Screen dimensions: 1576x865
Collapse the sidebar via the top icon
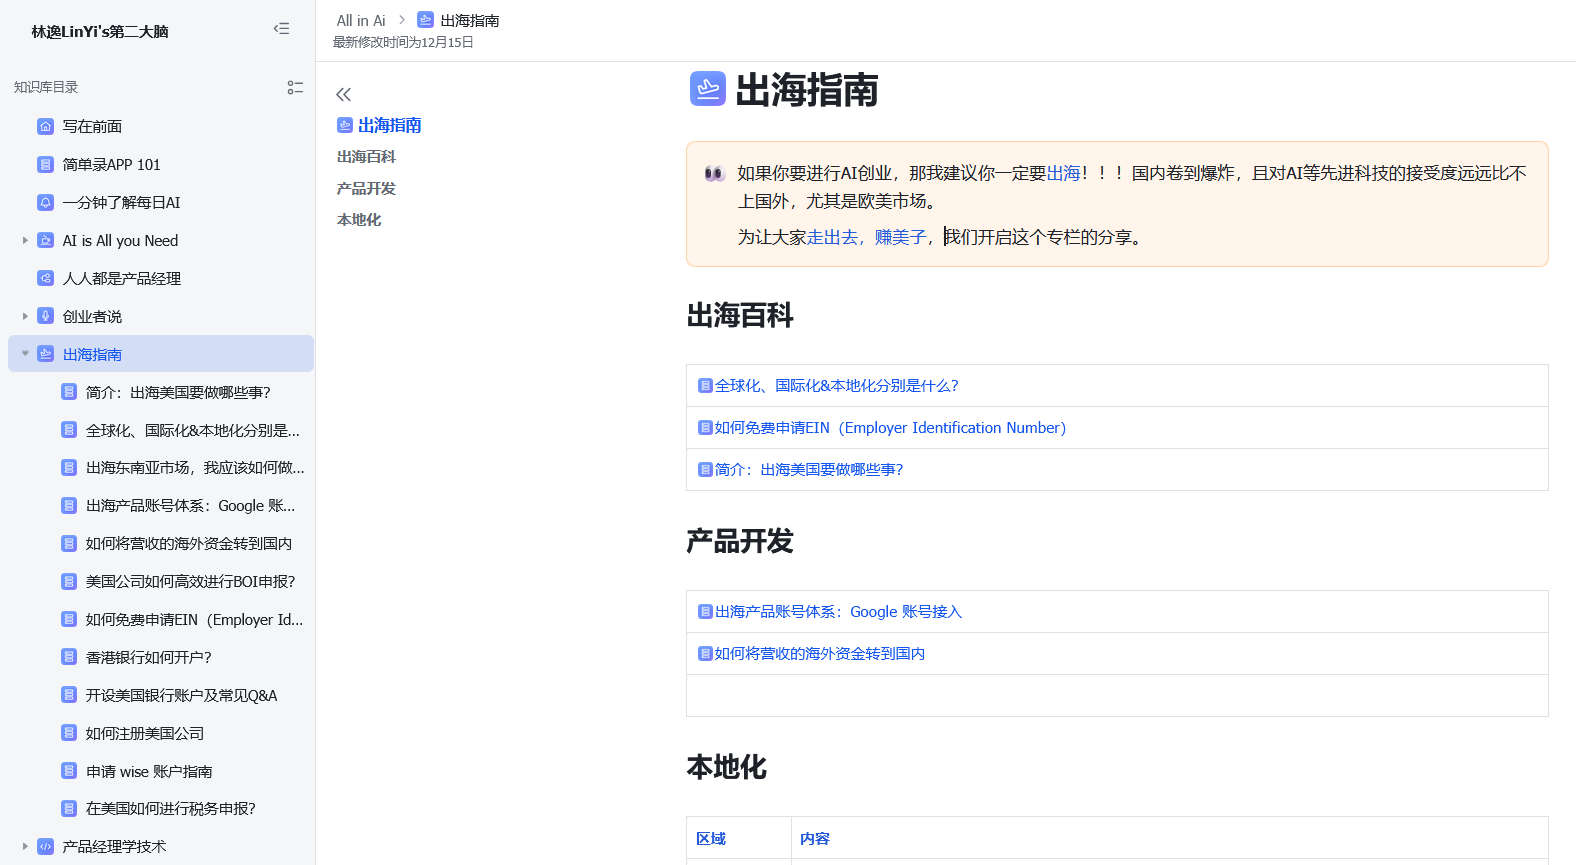coord(282,29)
